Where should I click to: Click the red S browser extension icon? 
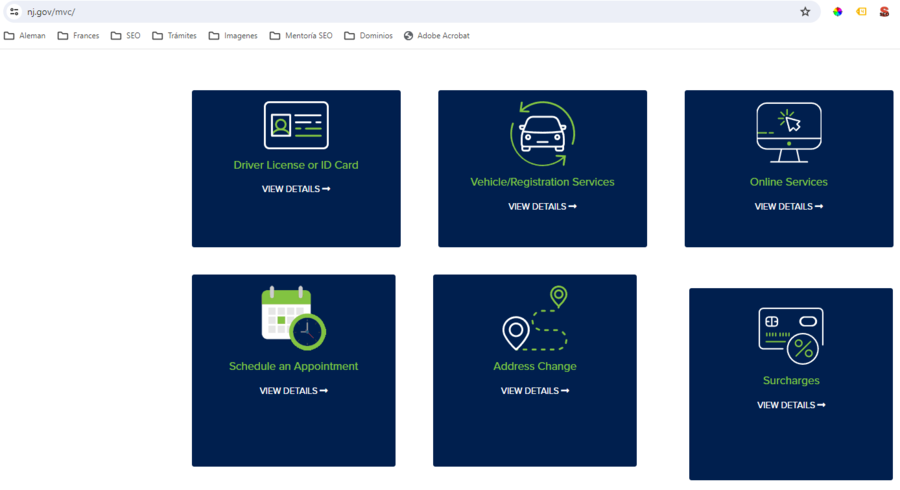click(884, 11)
